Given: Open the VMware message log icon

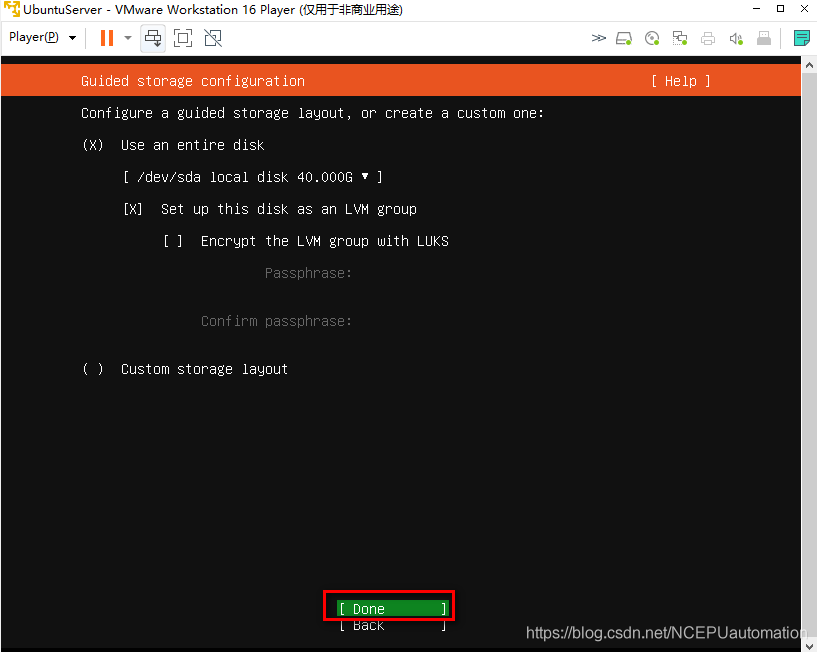Looking at the screenshot, I should [x=801, y=38].
